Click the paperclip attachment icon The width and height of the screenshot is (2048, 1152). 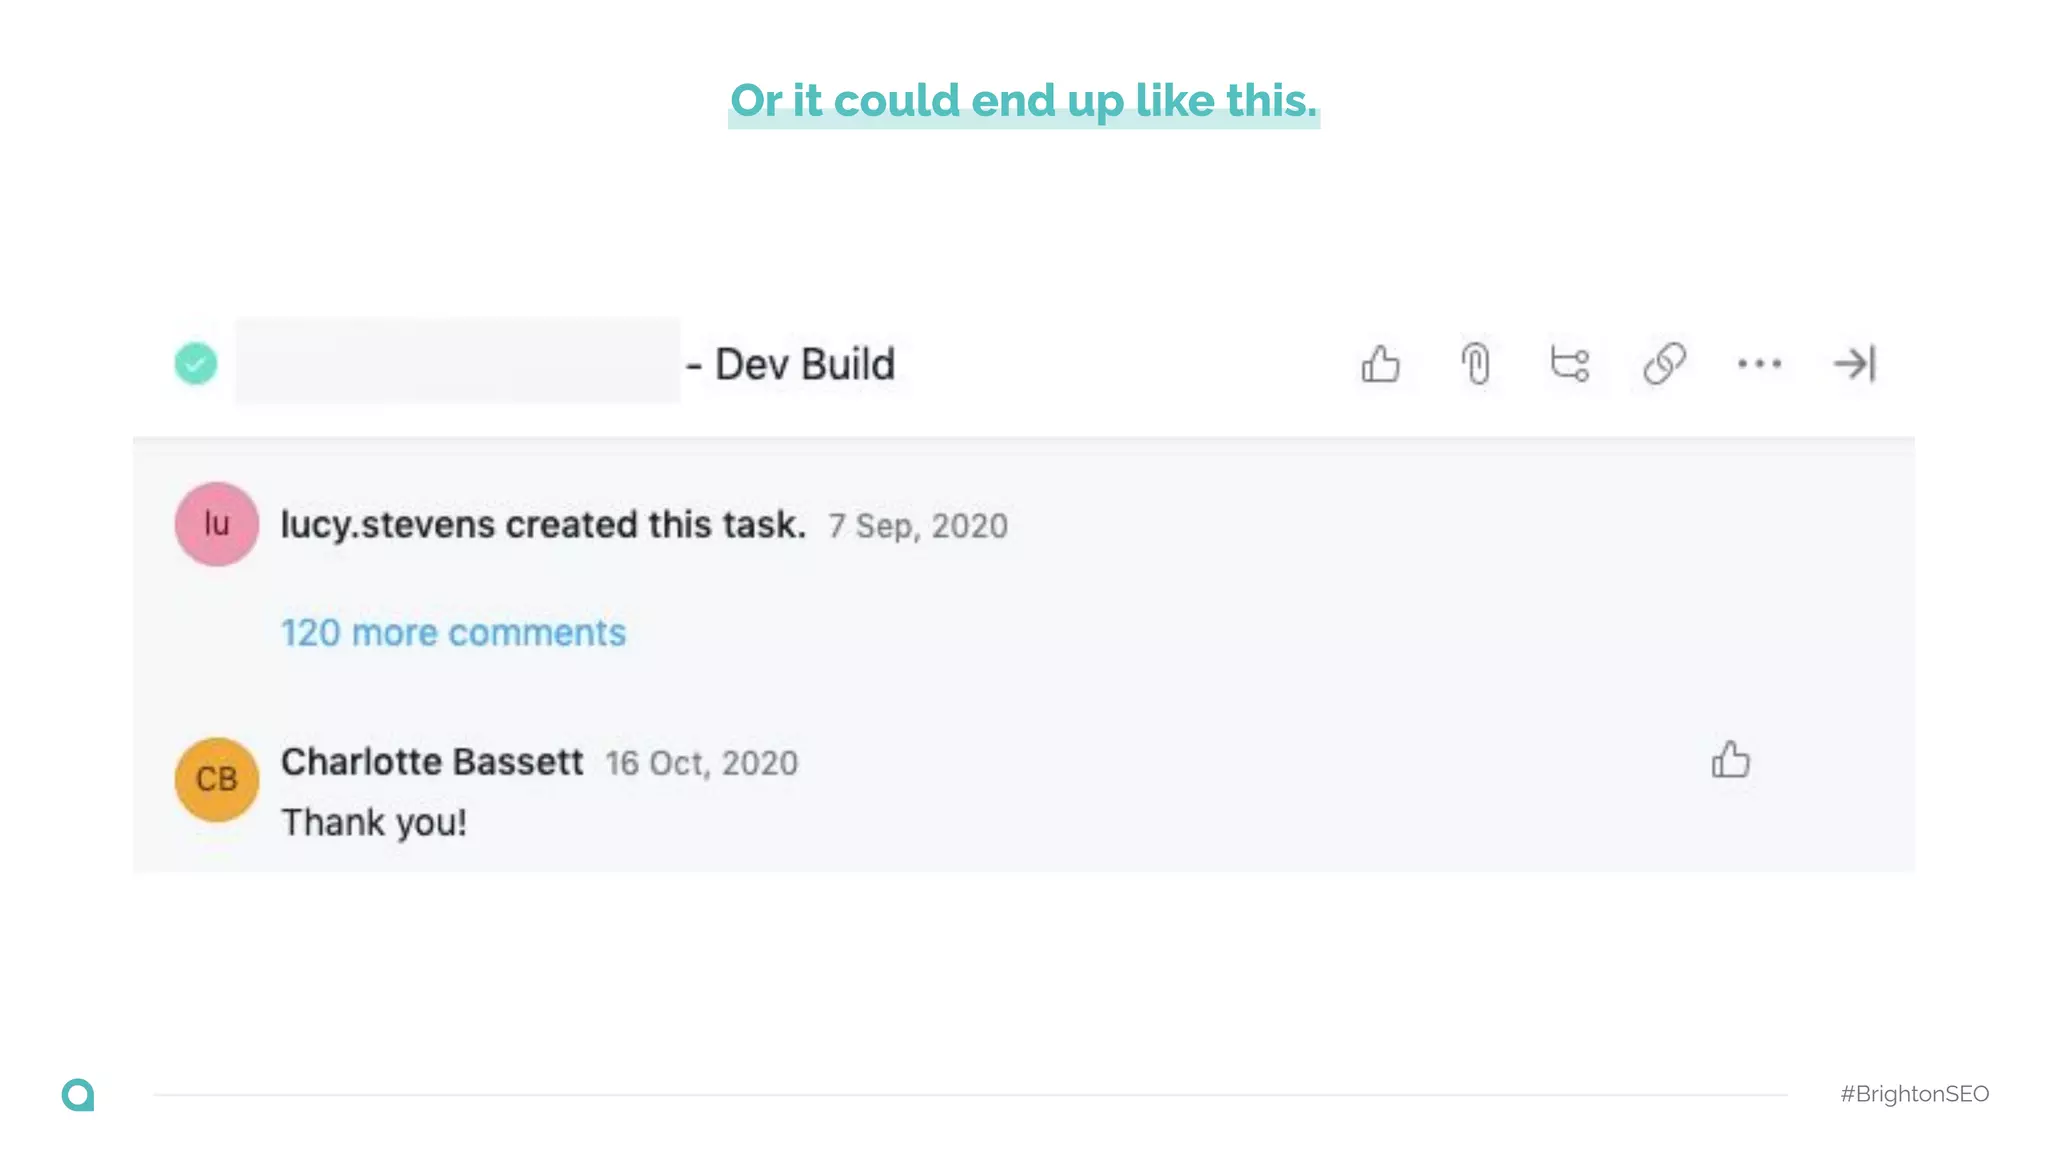tap(1475, 364)
